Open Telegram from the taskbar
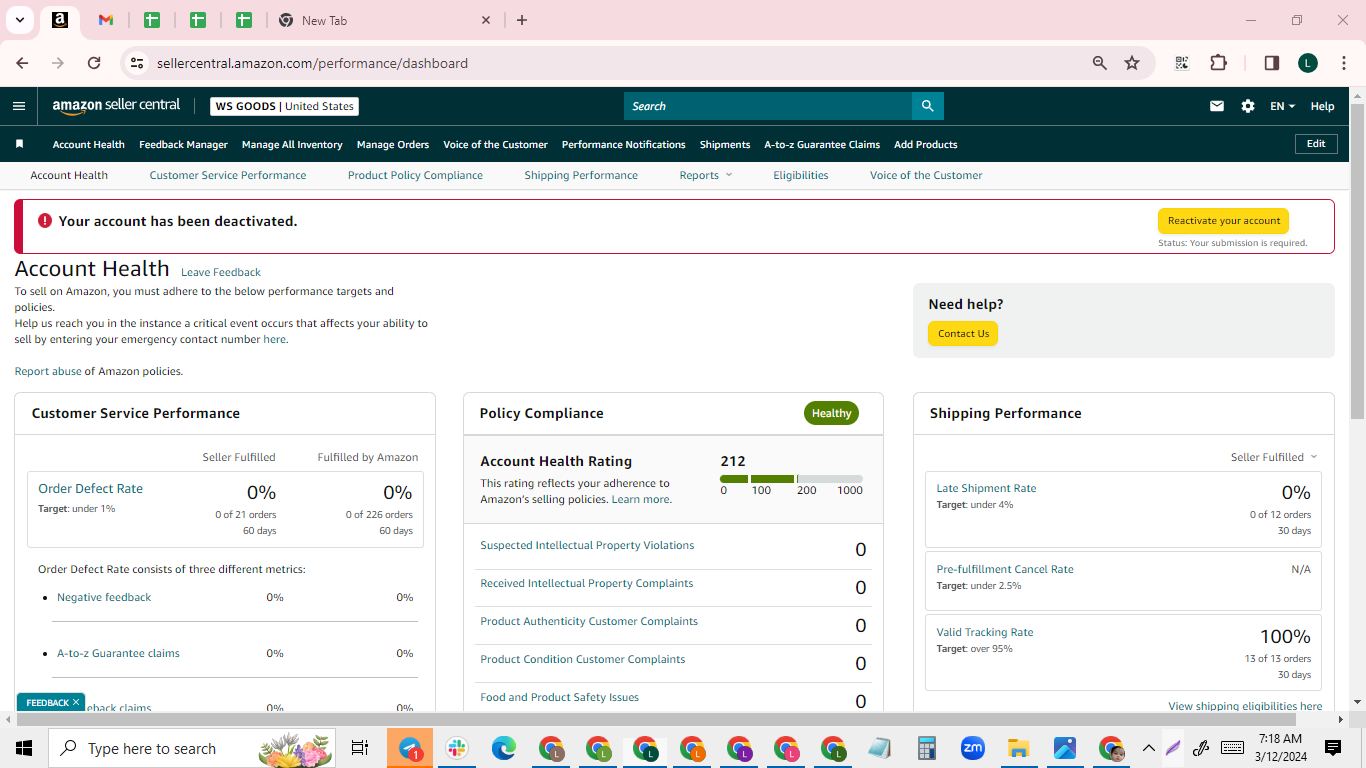Screen dimensions: 1366x768 click(x=410, y=748)
